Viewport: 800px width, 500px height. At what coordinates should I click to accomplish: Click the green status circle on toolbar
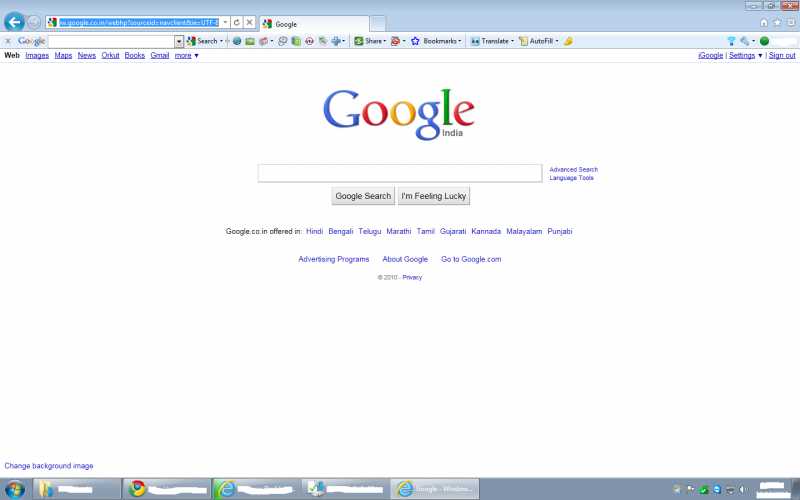(764, 41)
